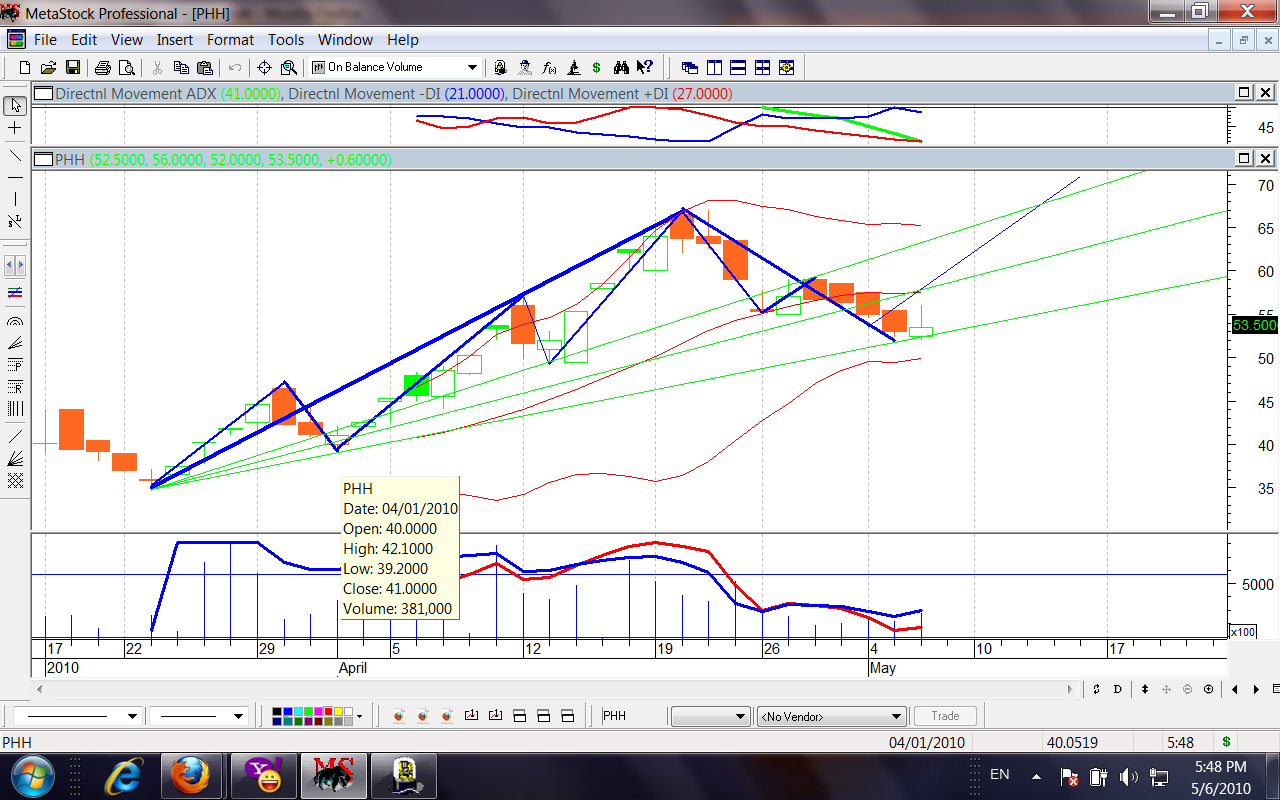Viewport: 1280px width, 800px height.
Task: Click Firefox in the taskbar
Action: [x=190, y=776]
